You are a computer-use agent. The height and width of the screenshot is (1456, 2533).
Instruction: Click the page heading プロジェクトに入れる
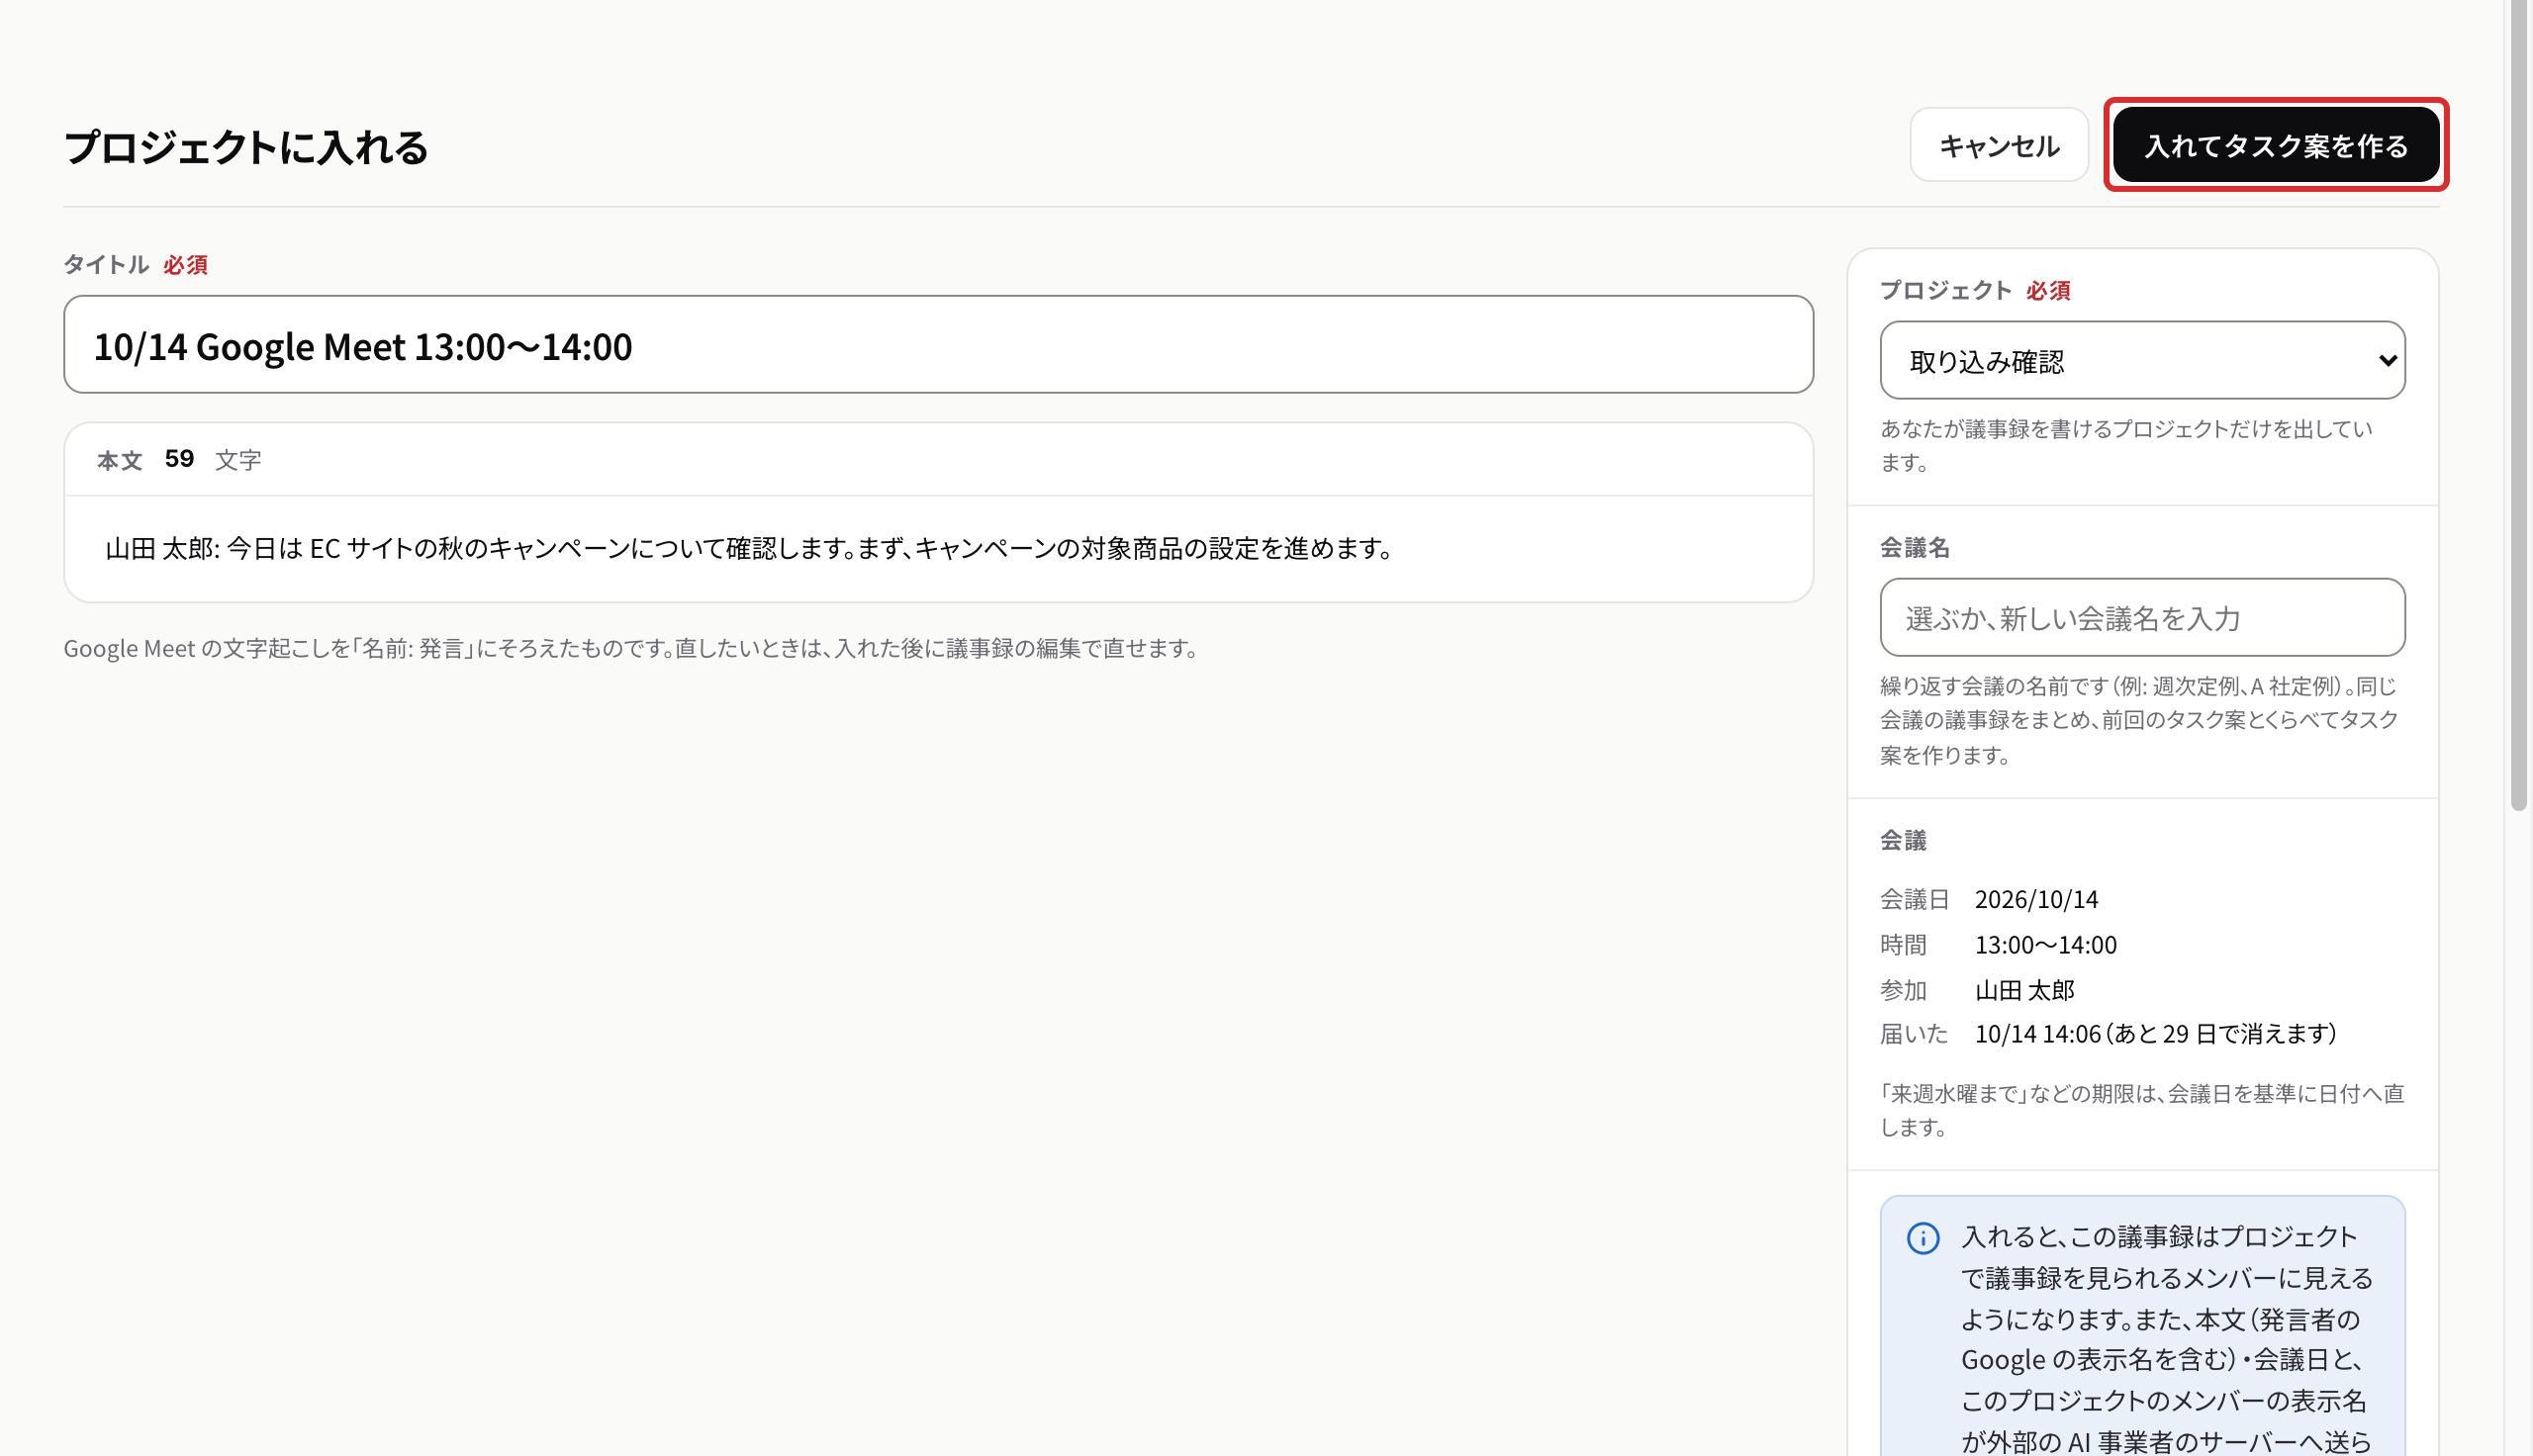(246, 147)
